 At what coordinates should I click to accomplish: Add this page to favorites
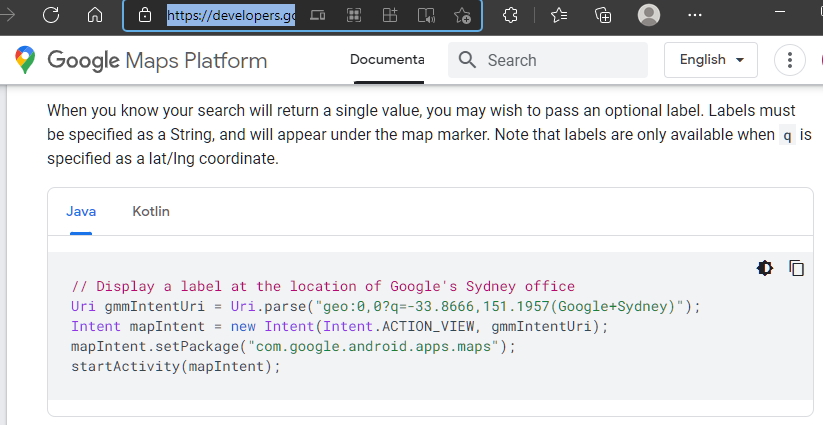pyautogui.click(x=462, y=15)
